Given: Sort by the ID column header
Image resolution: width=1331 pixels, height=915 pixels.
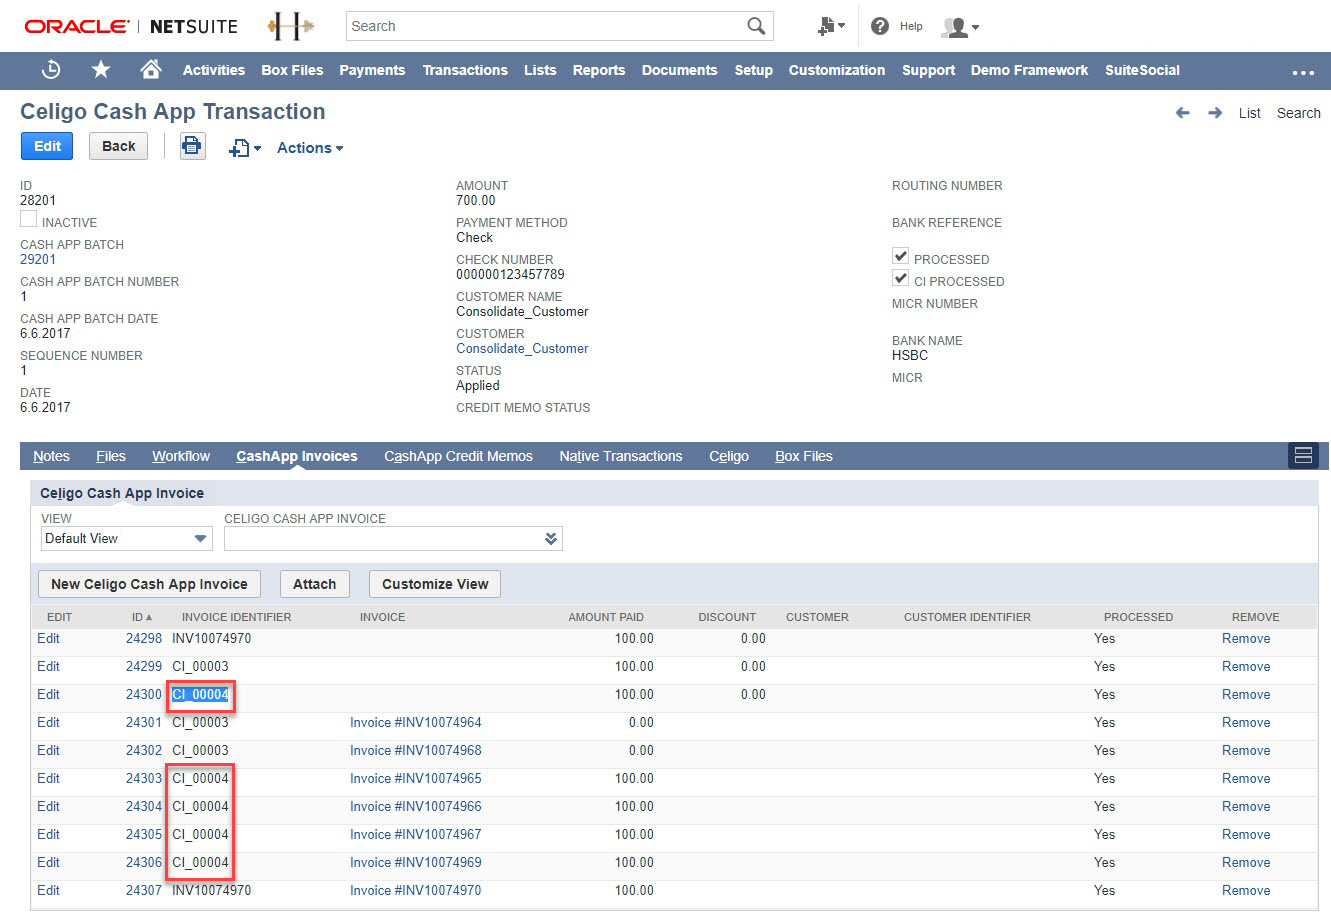Looking at the screenshot, I should pyautogui.click(x=142, y=617).
